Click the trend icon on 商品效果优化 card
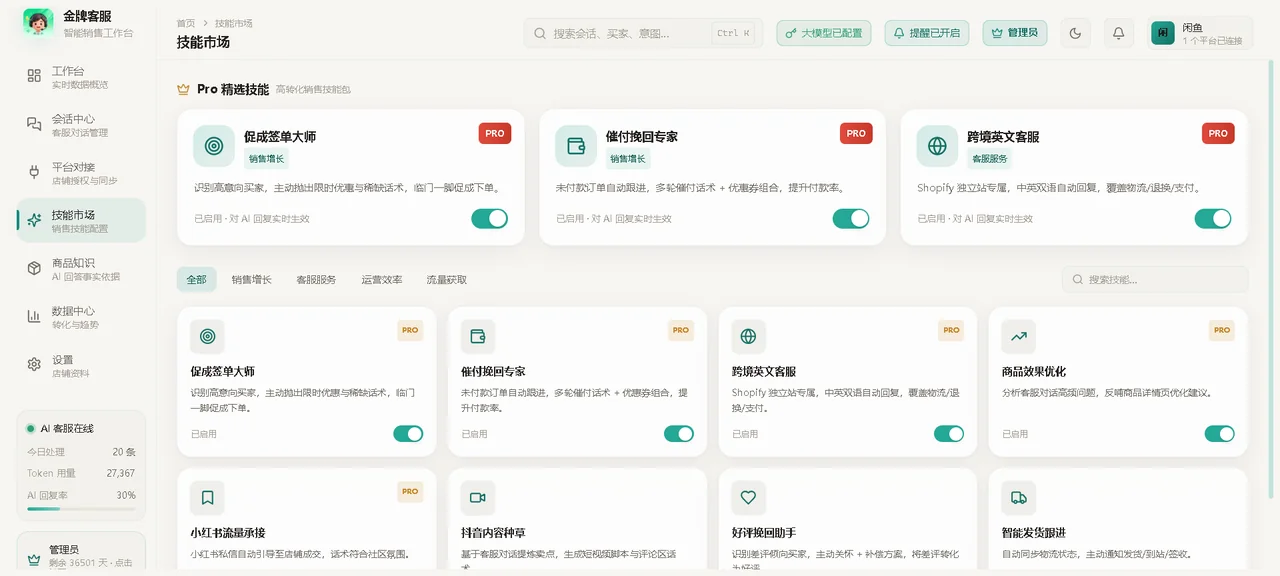Viewport: 1280px width, 576px height. (x=1019, y=337)
